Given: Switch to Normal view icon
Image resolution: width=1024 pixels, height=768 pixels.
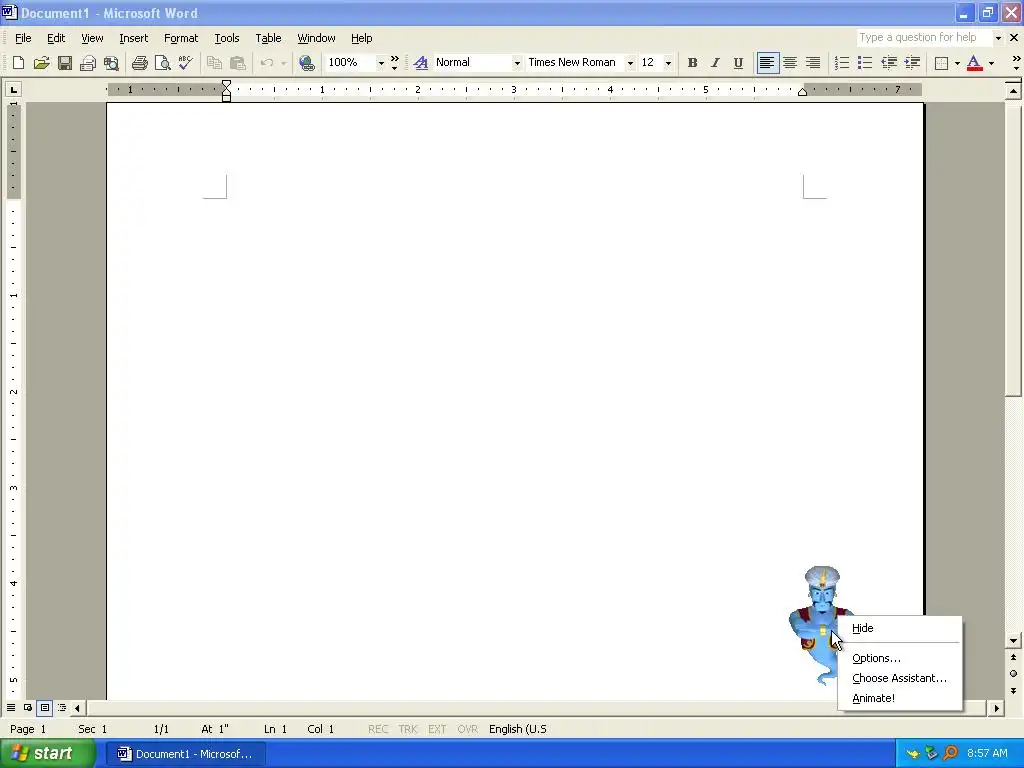Looking at the screenshot, I should click(x=11, y=707).
